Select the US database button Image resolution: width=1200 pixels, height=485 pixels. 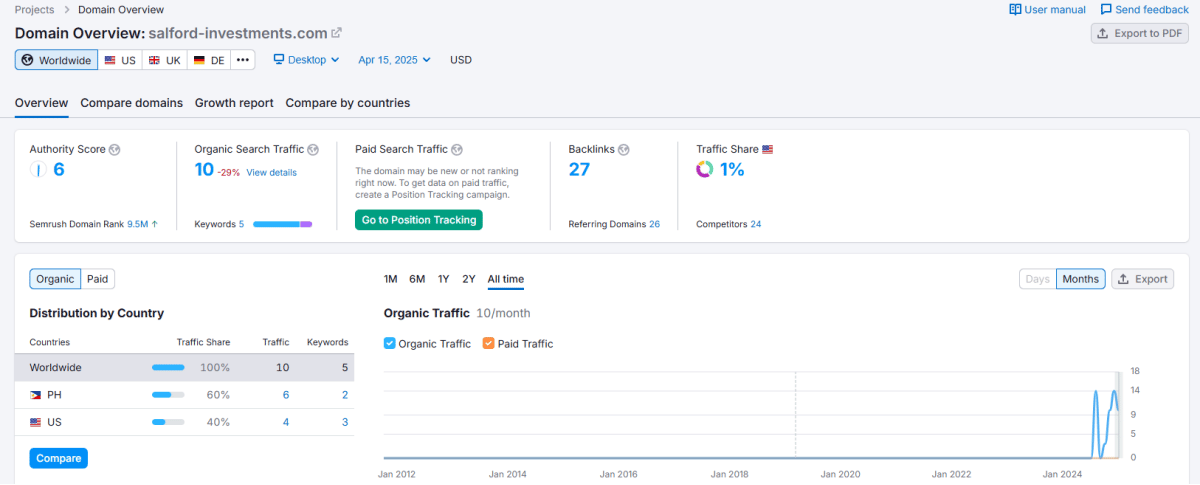point(120,60)
